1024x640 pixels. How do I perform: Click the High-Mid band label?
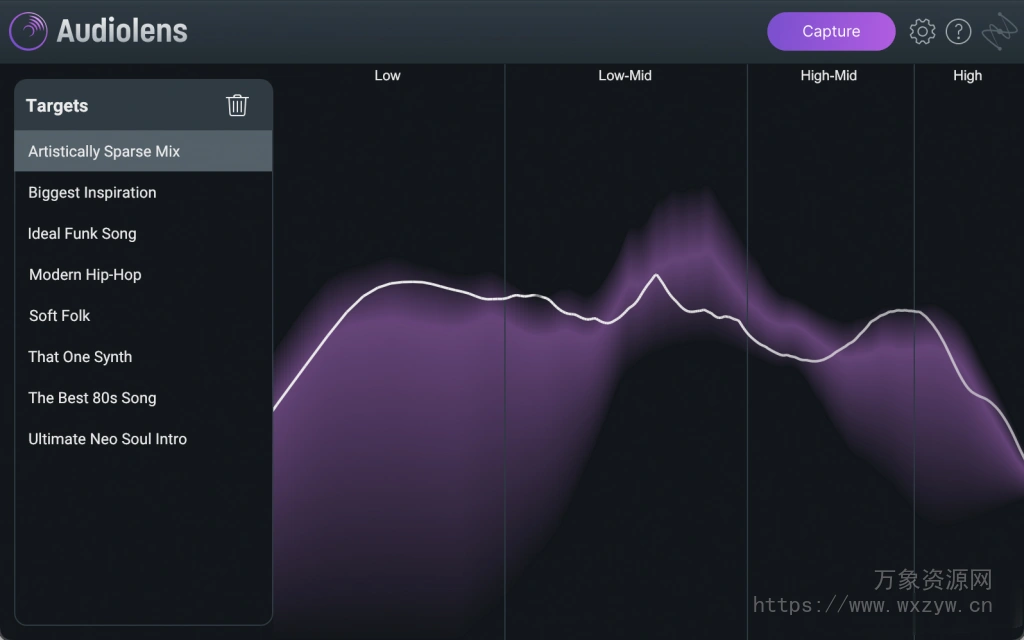[x=828, y=75]
